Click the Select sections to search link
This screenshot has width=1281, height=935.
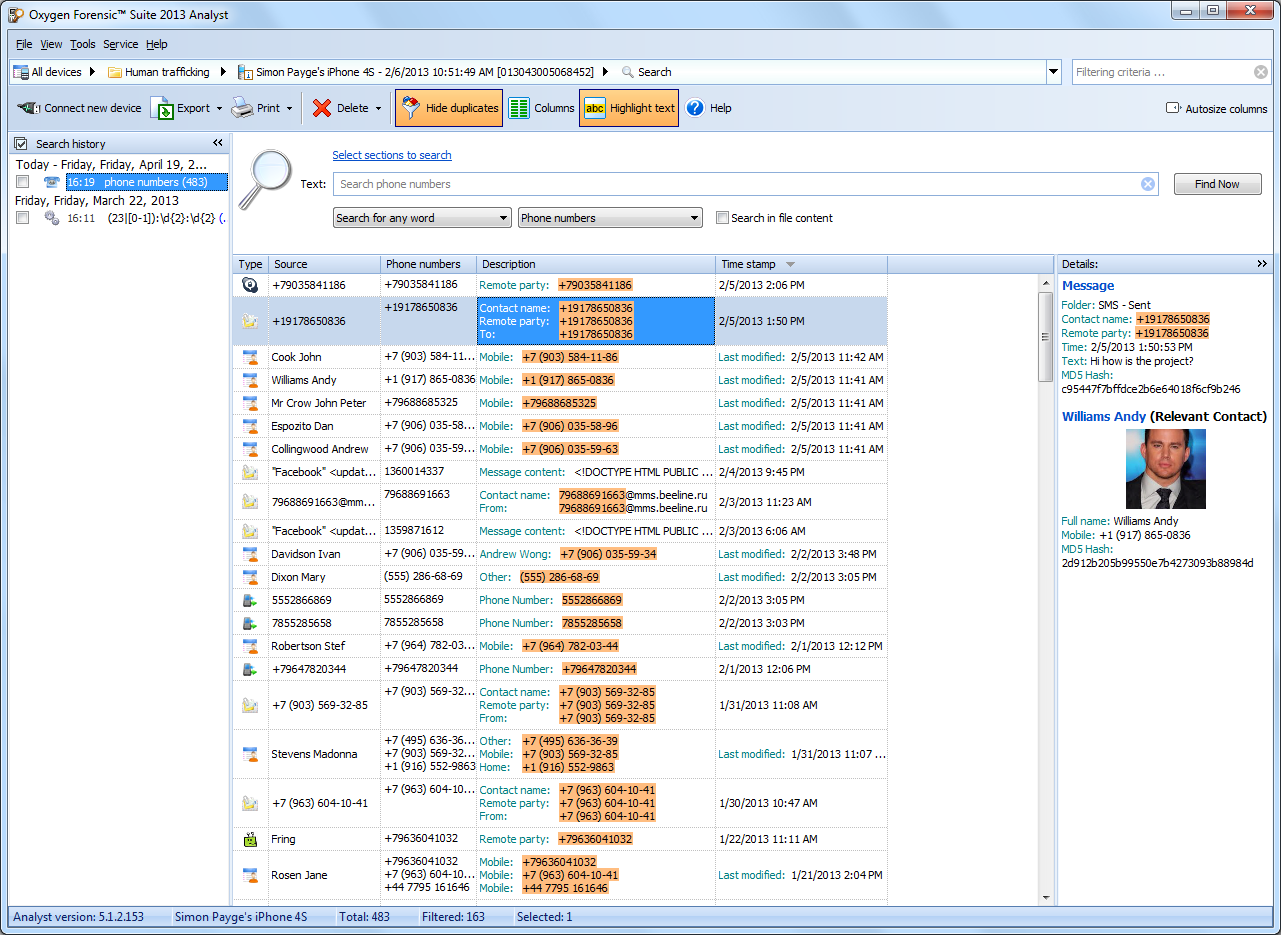(392, 155)
